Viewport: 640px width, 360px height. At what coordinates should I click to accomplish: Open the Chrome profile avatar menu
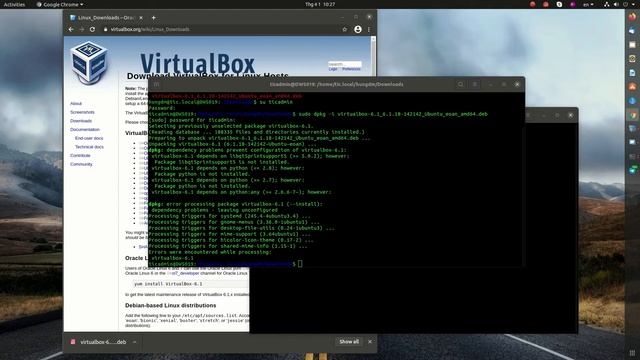pos(358,29)
